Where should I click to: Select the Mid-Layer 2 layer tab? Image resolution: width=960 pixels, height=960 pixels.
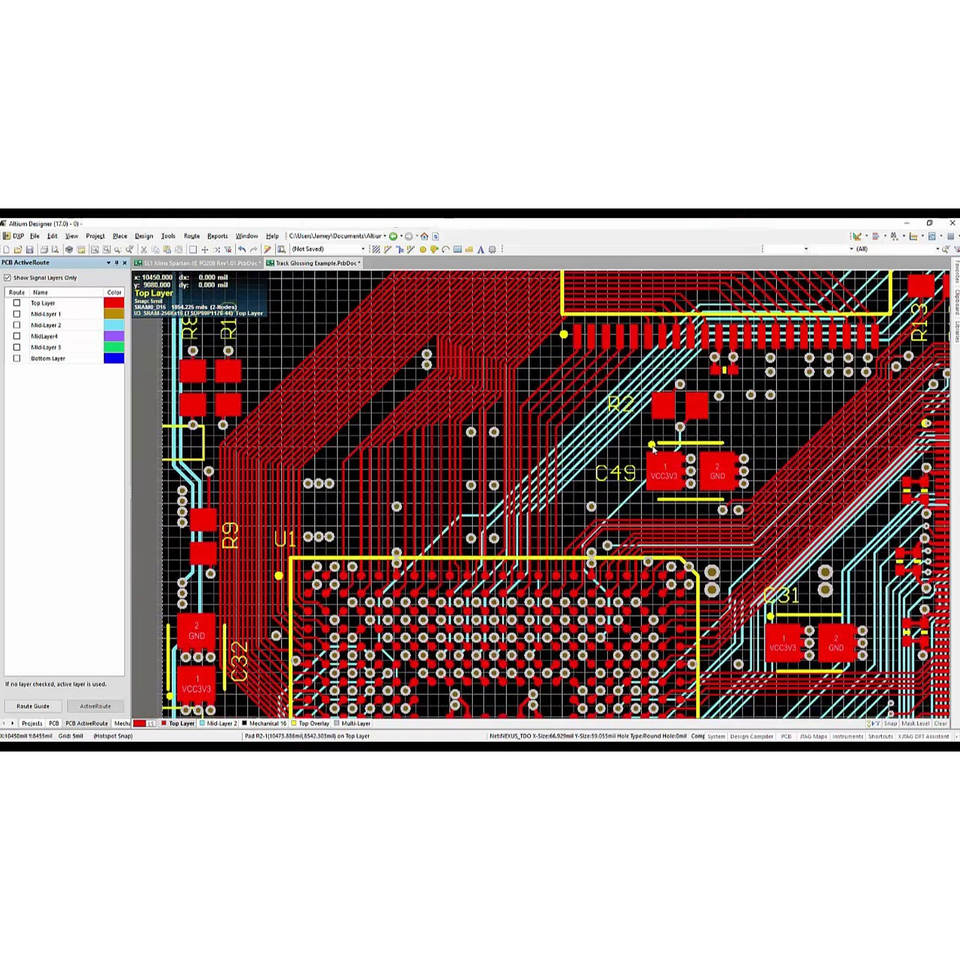point(219,723)
